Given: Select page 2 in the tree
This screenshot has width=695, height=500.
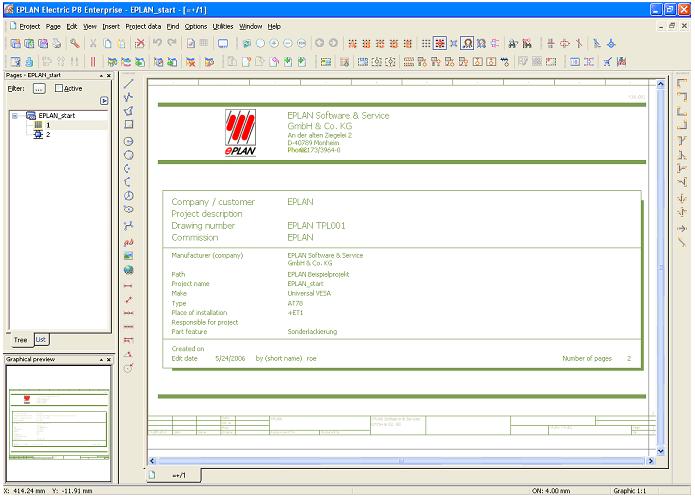Looking at the screenshot, I should (48, 134).
